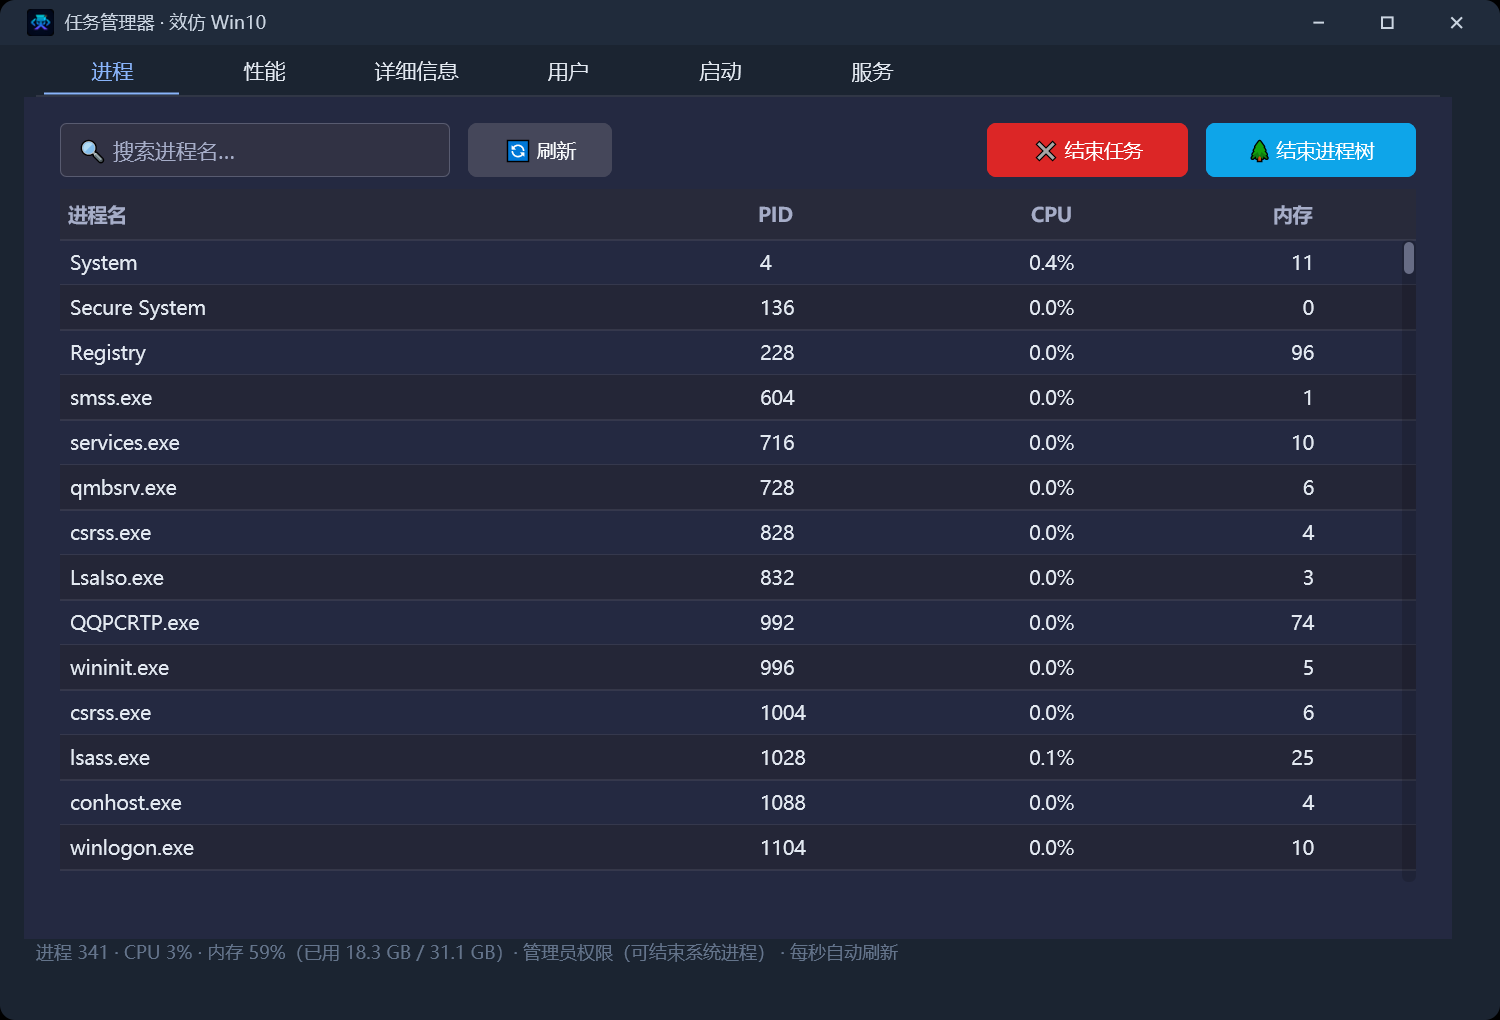The image size is (1500, 1020).
Task: Select the lsass.exe process
Action: (738, 758)
